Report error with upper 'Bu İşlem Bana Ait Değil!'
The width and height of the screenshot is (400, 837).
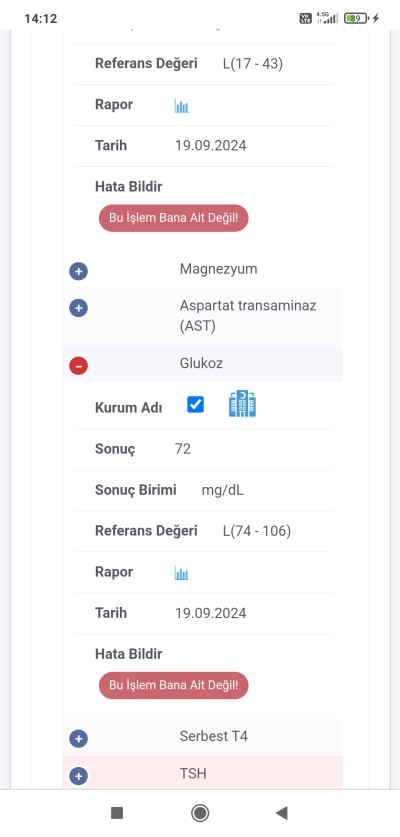(174, 218)
